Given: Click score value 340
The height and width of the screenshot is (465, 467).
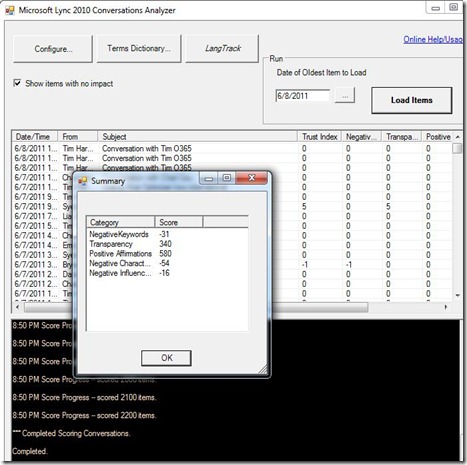Looking at the screenshot, I should pos(165,244).
